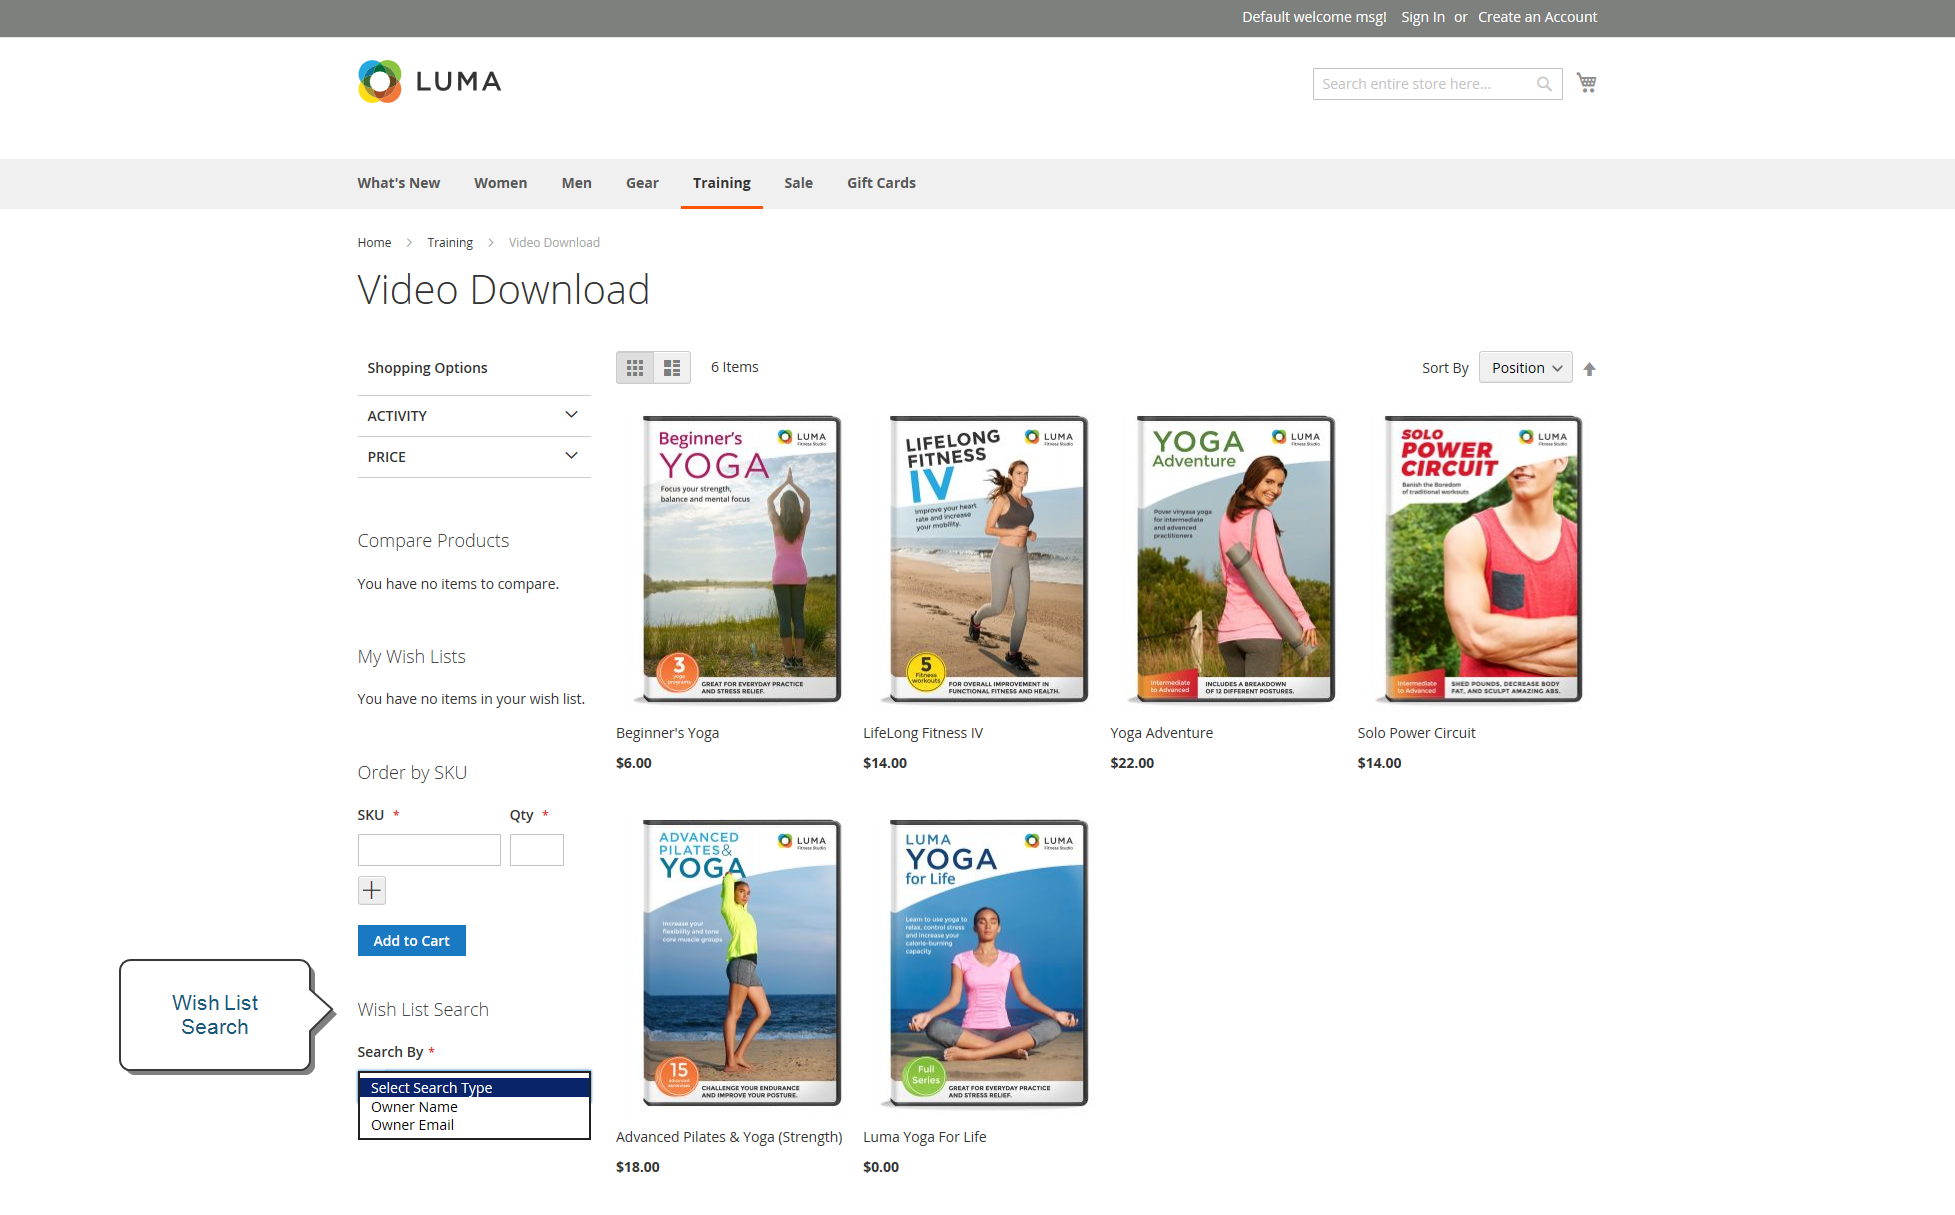Open the Training menu
The width and height of the screenshot is (1955, 1215).
point(722,183)
